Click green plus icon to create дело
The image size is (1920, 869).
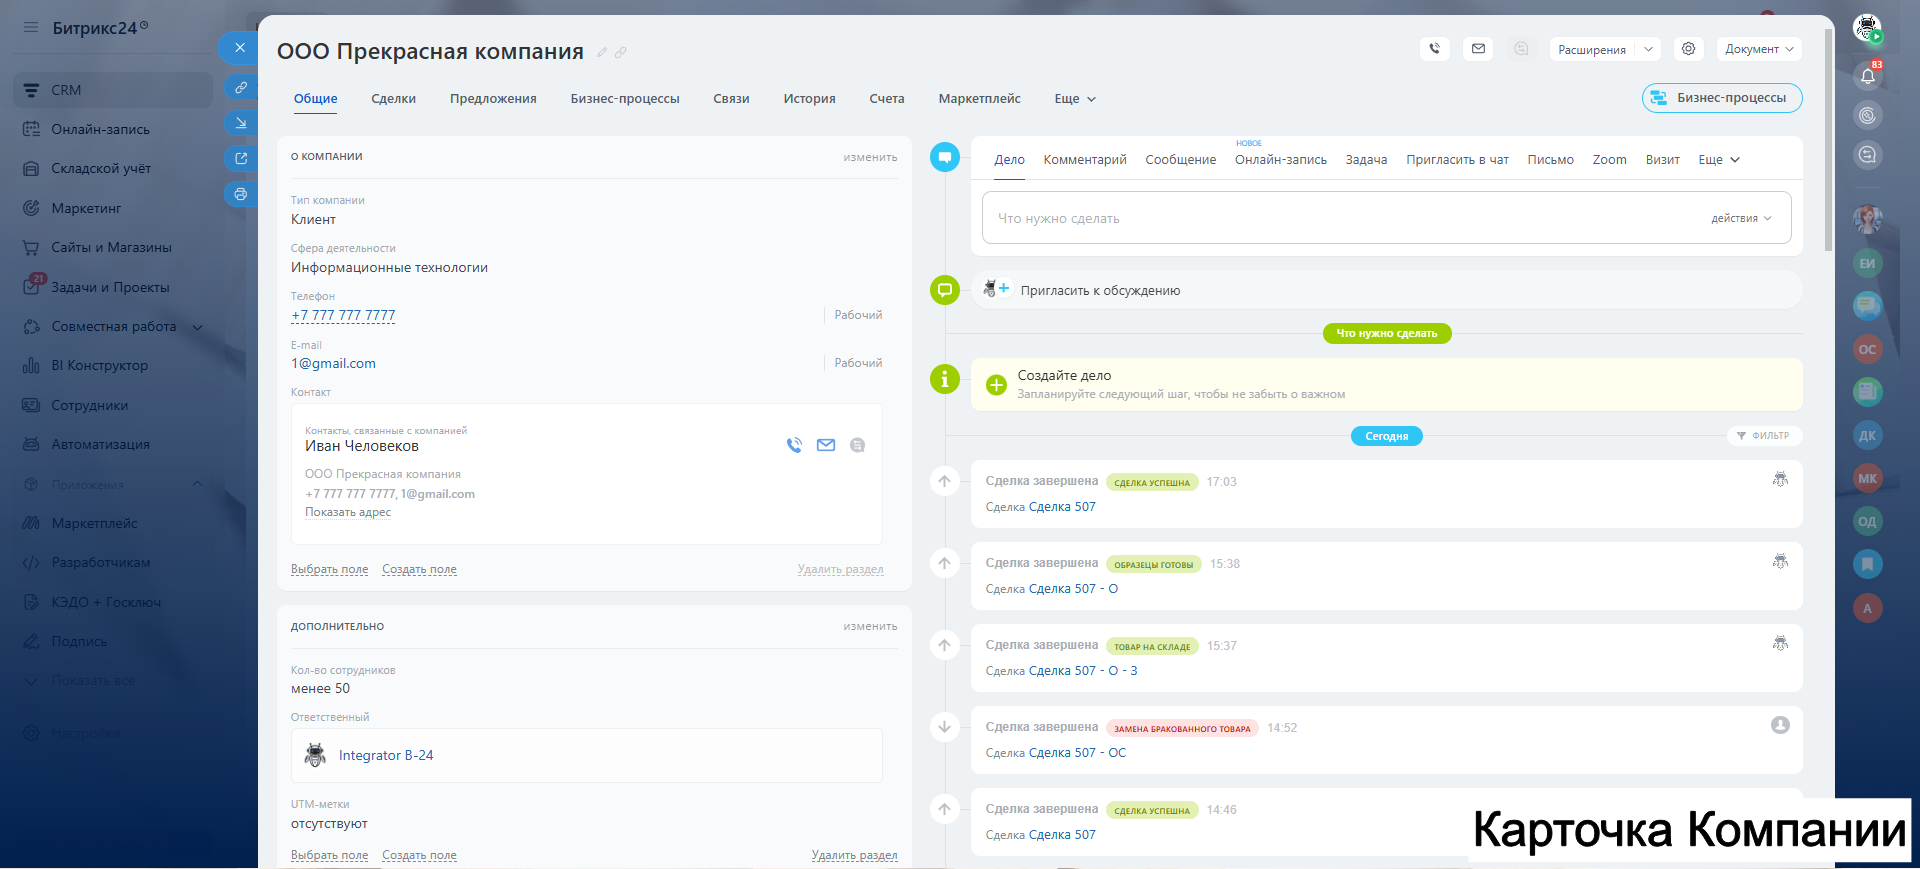tap(996, 385)
